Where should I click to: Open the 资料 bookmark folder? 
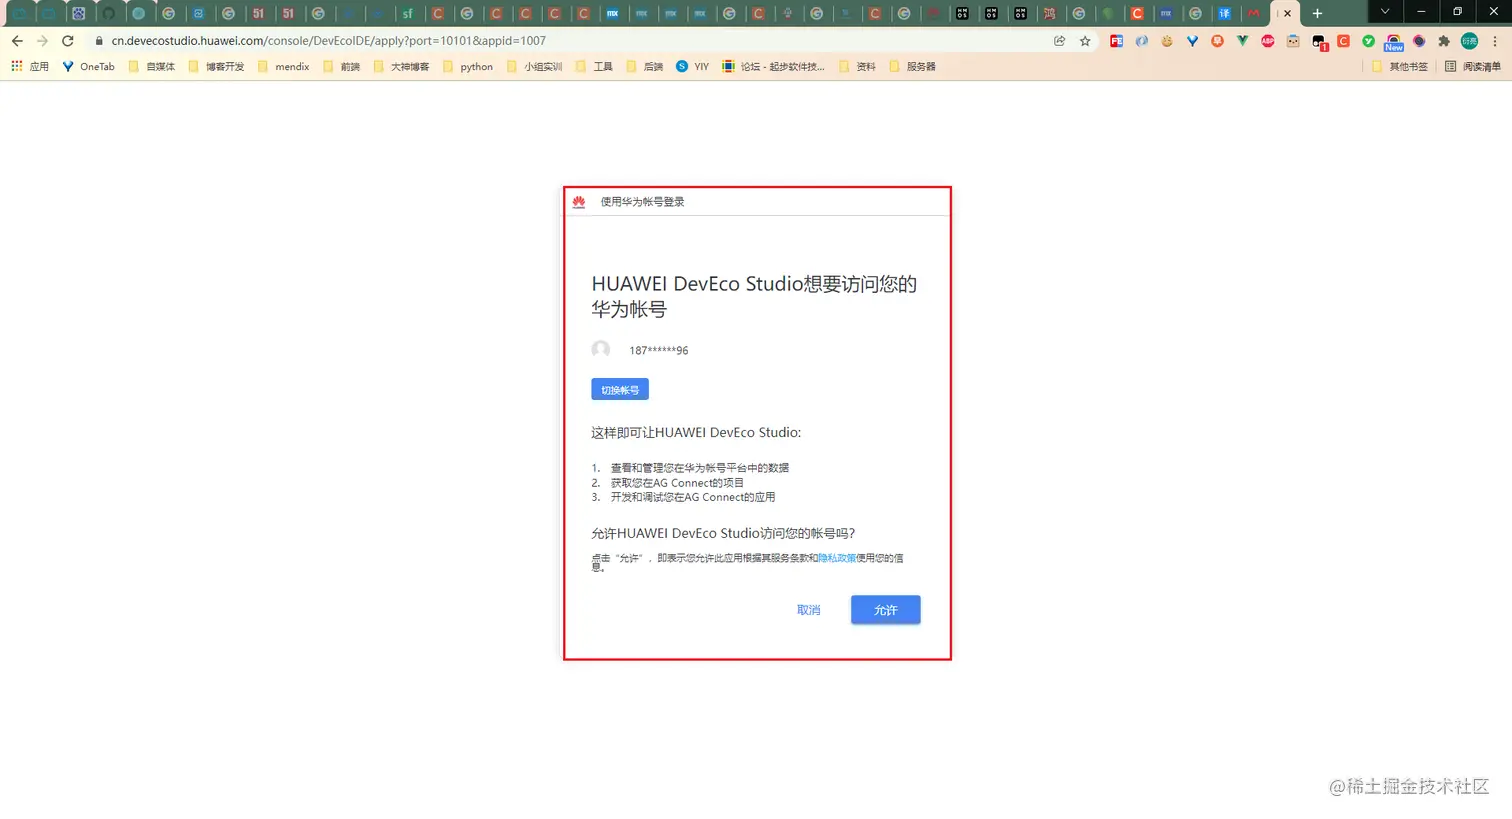pos(857,66)
